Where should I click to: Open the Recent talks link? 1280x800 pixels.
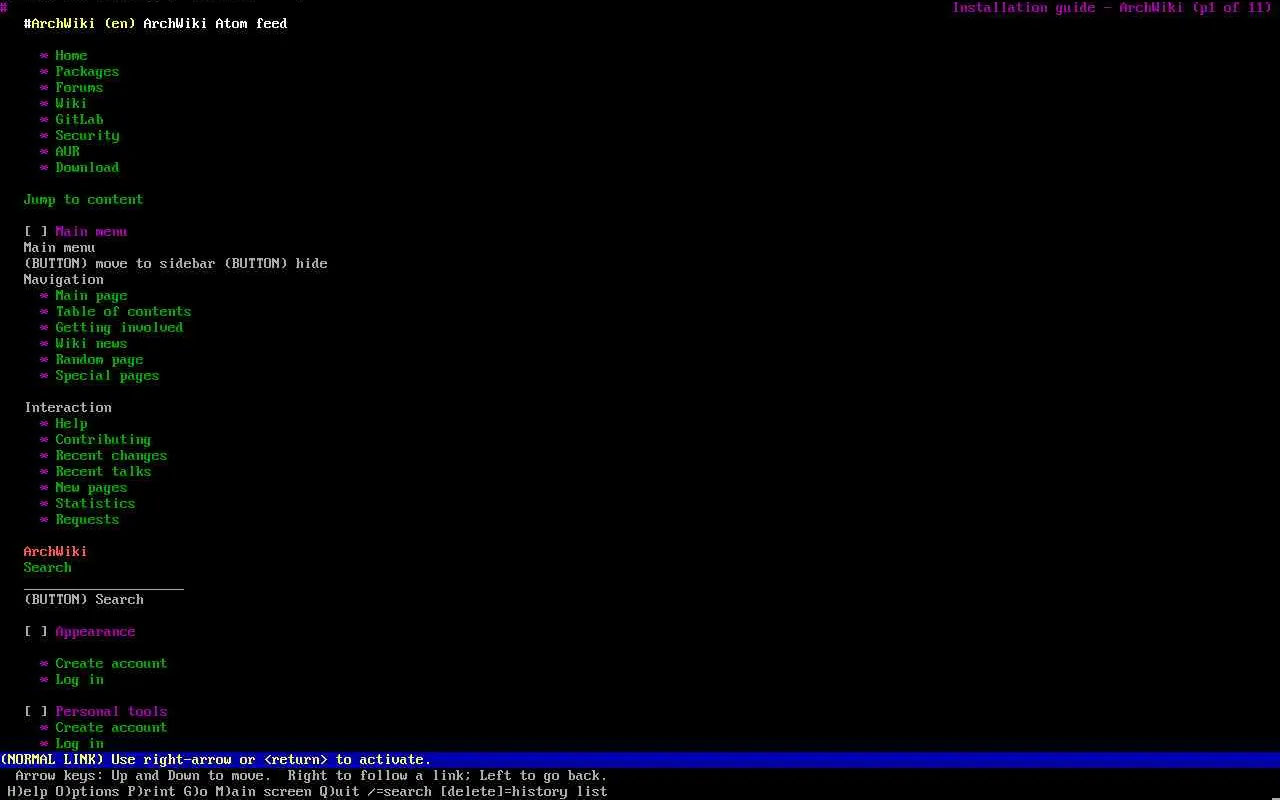pyautogui.click(x=103, y=471)
